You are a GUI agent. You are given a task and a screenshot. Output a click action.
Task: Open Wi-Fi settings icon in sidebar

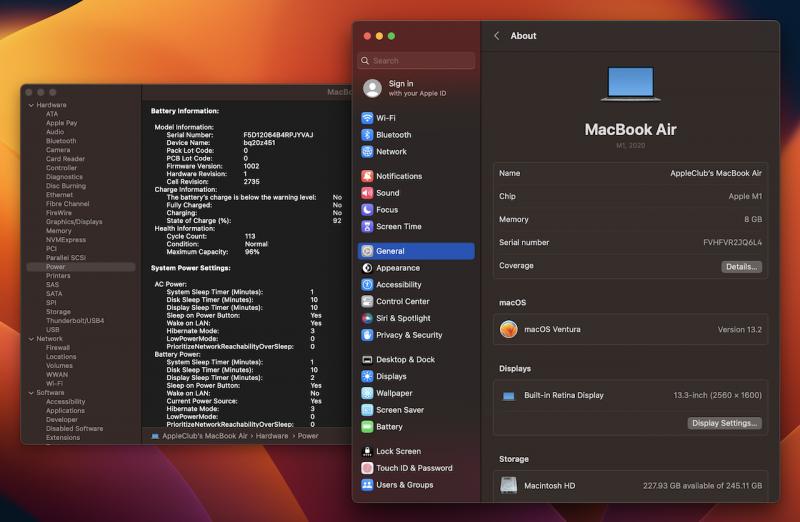[x=368, y=118]
